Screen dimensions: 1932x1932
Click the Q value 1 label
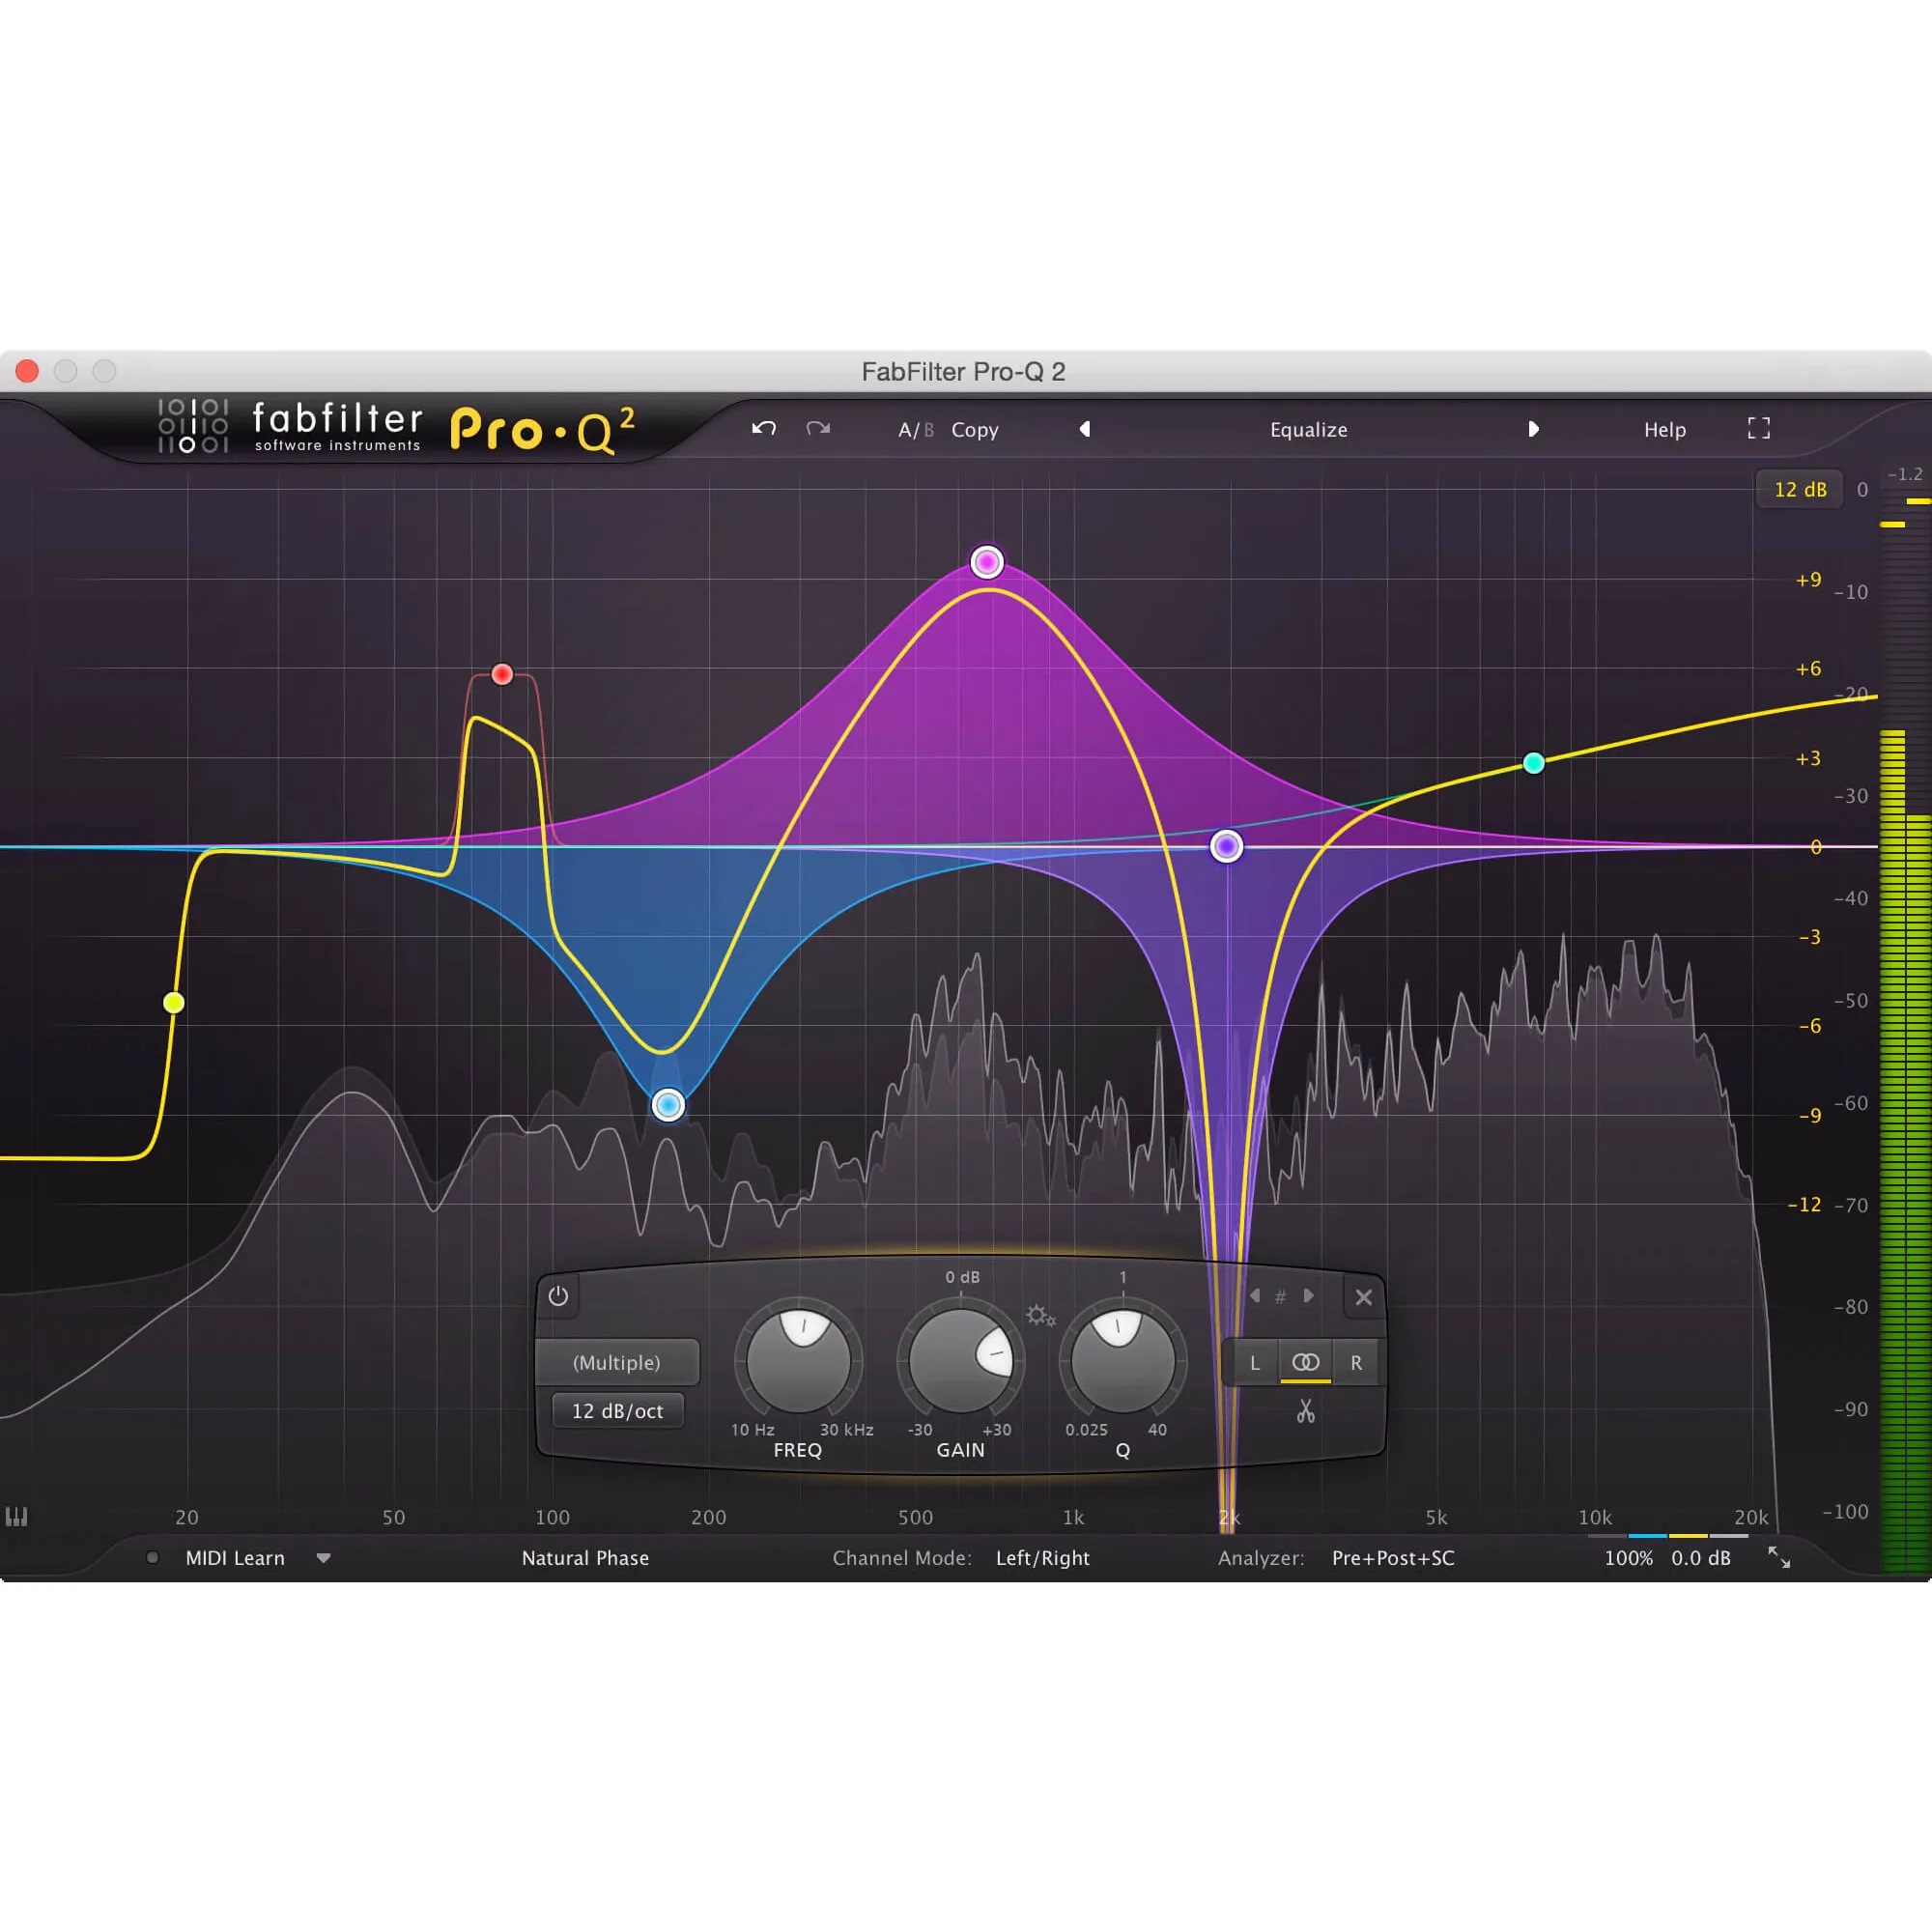click(x=1123, y=1277)
